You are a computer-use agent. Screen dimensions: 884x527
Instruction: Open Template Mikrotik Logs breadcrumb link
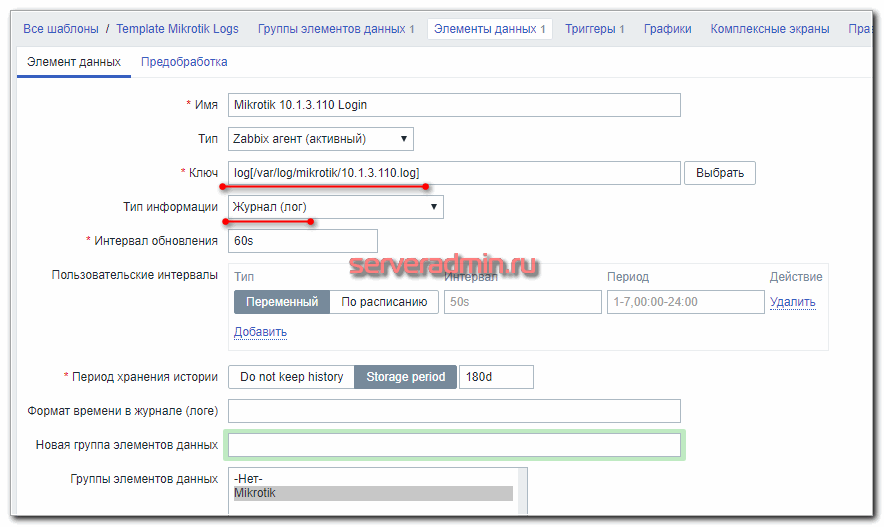177,29
